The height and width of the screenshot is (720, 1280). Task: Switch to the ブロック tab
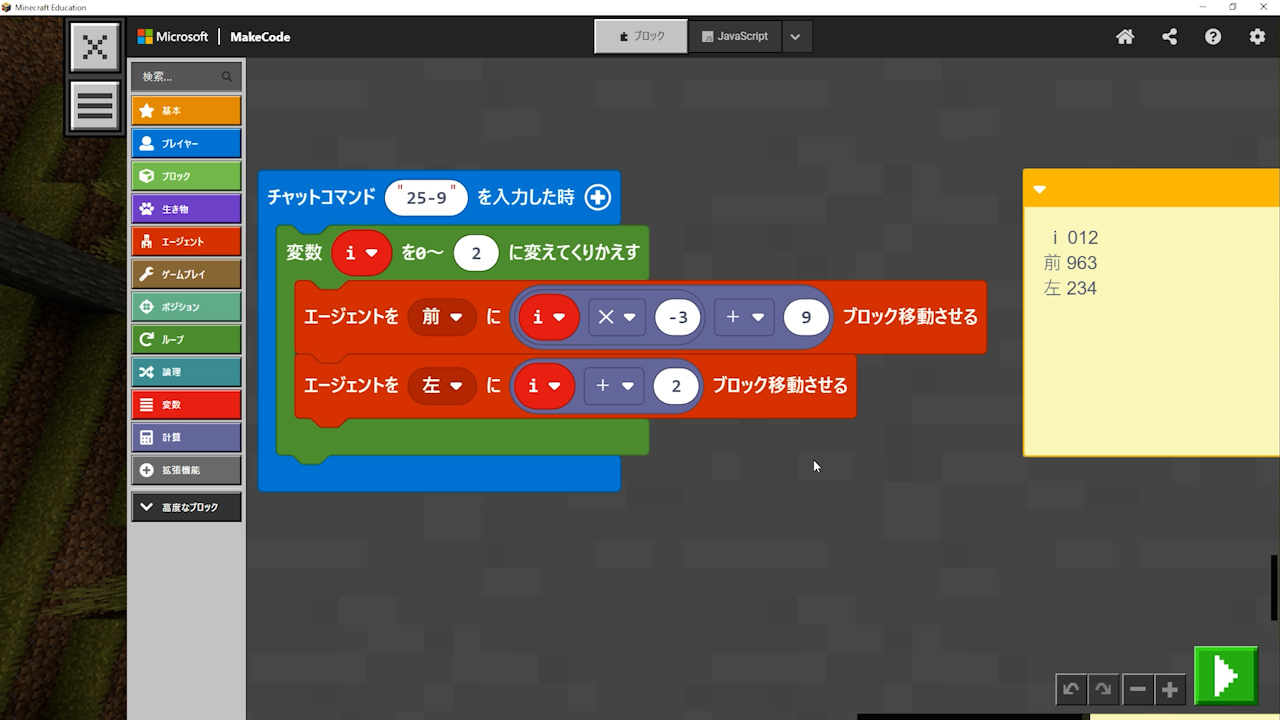coord(641,37)
